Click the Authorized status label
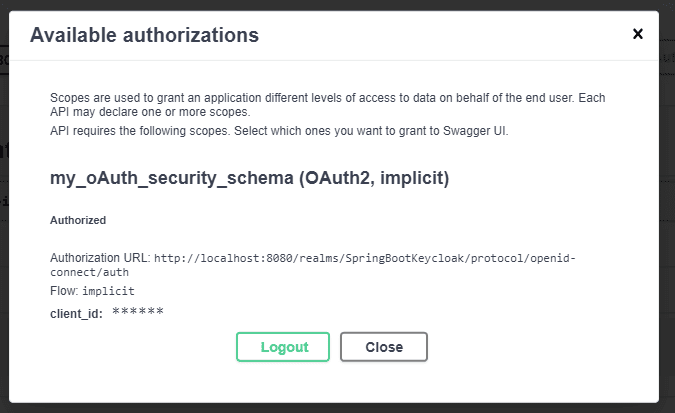Screen dimensions: 675x413 click(x=78, y=220)
